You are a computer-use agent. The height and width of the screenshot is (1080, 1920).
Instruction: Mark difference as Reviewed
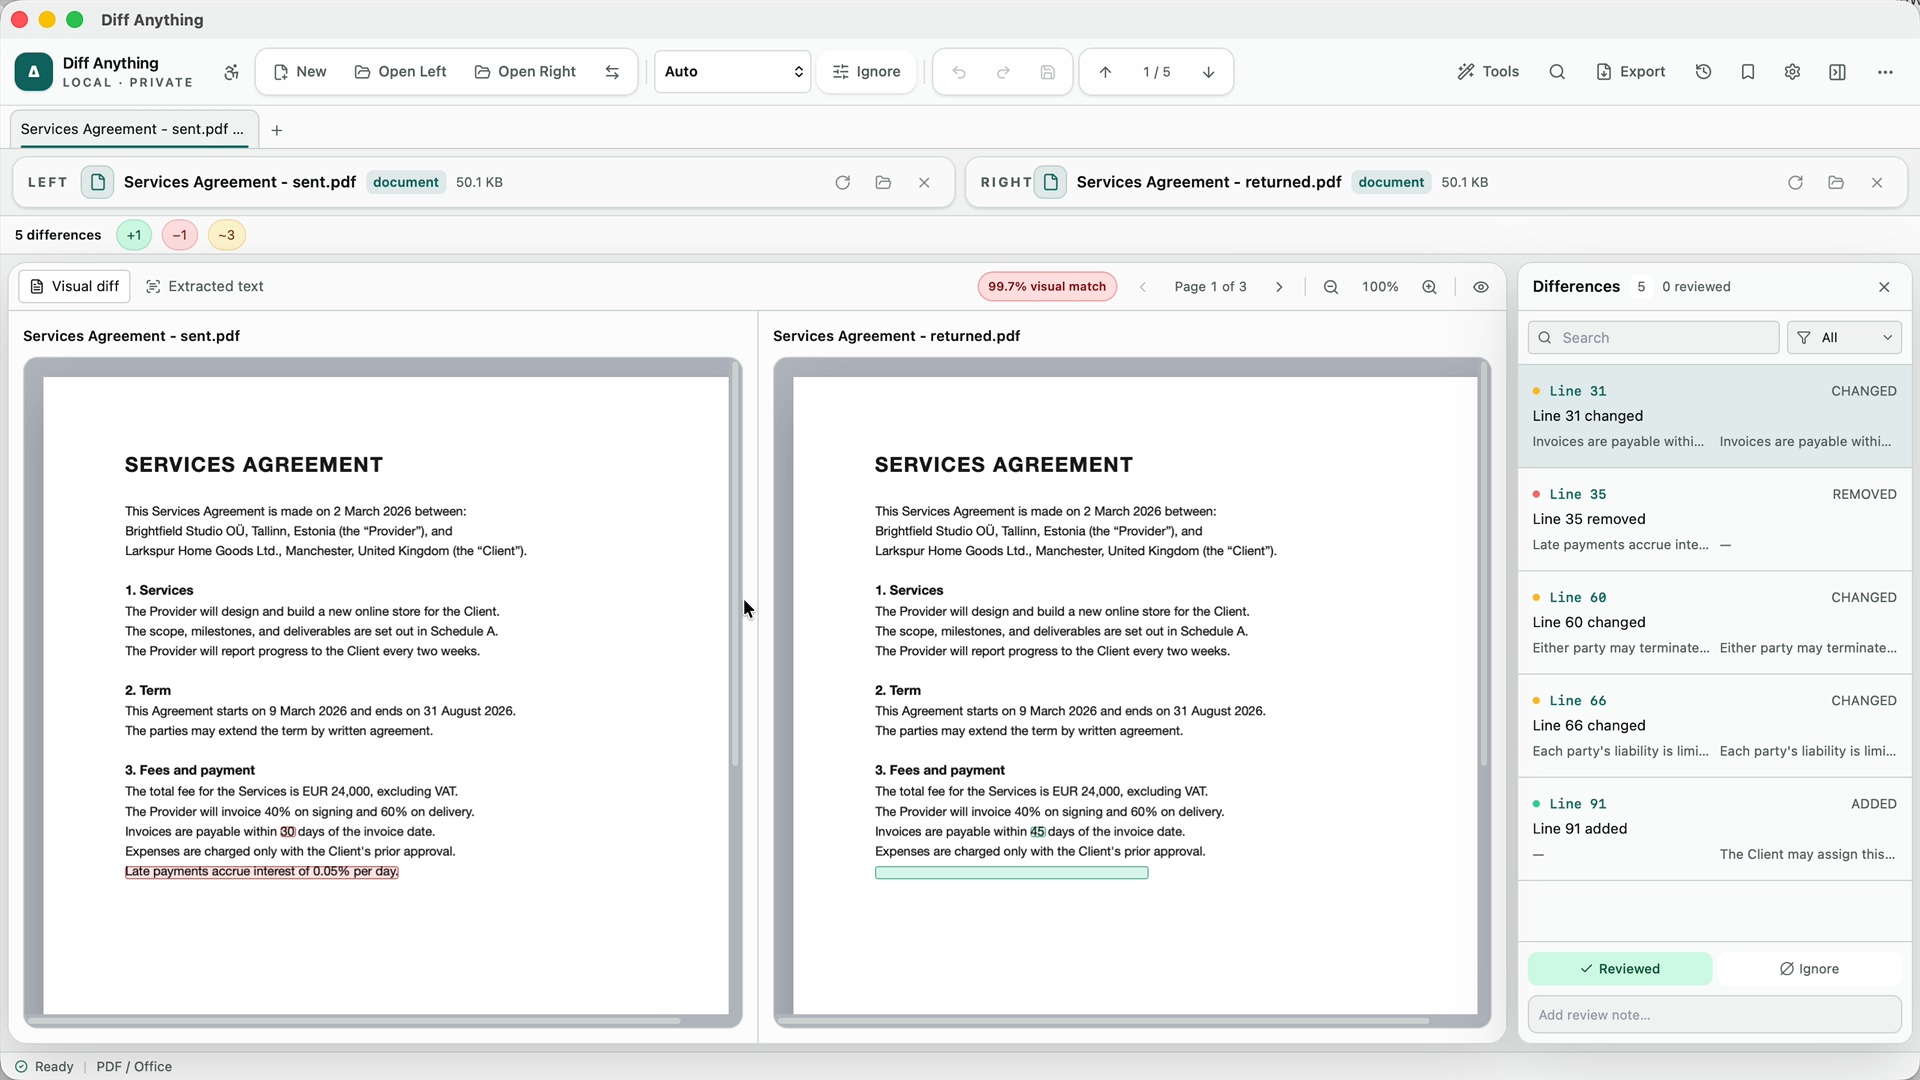coord(1620,969)
